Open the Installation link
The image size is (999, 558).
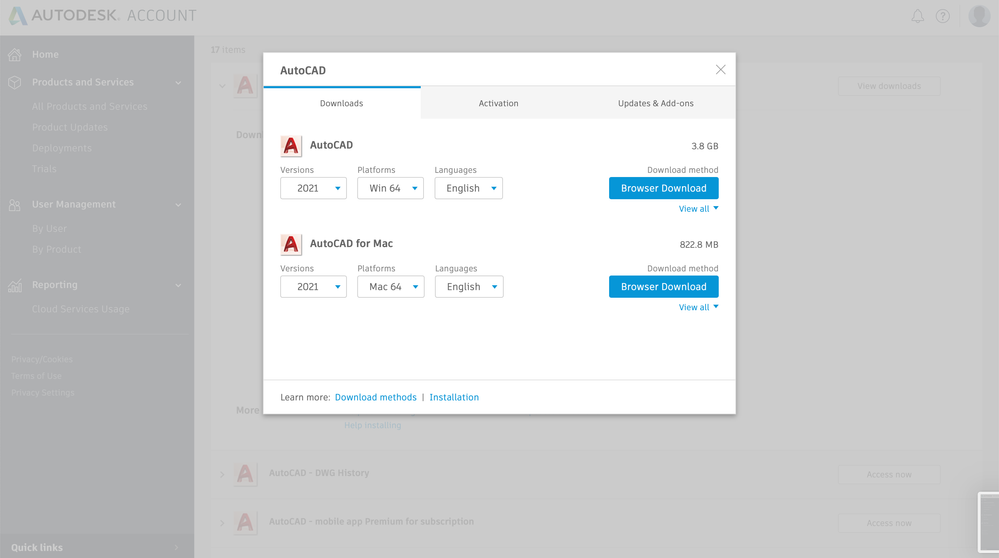pyautogui.click(x=454, y=397)
